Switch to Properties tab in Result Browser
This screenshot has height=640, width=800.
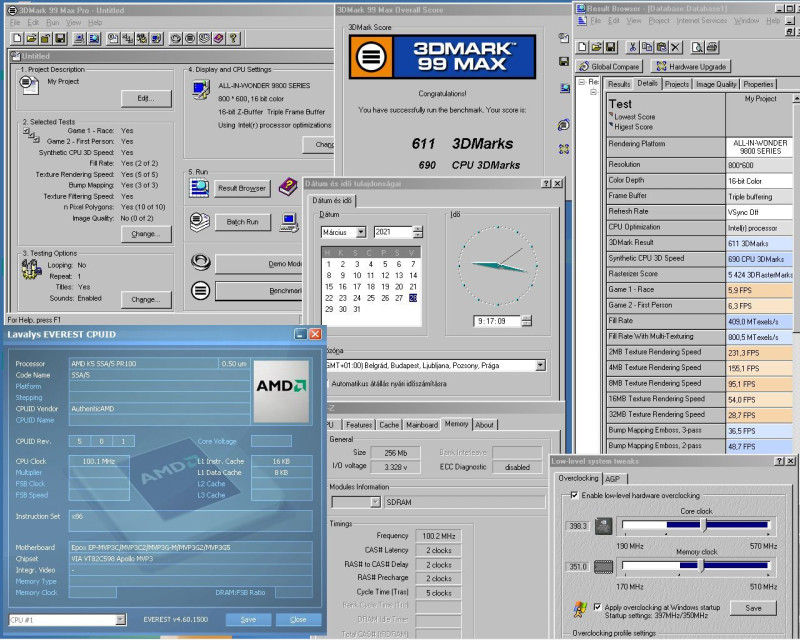758,84
